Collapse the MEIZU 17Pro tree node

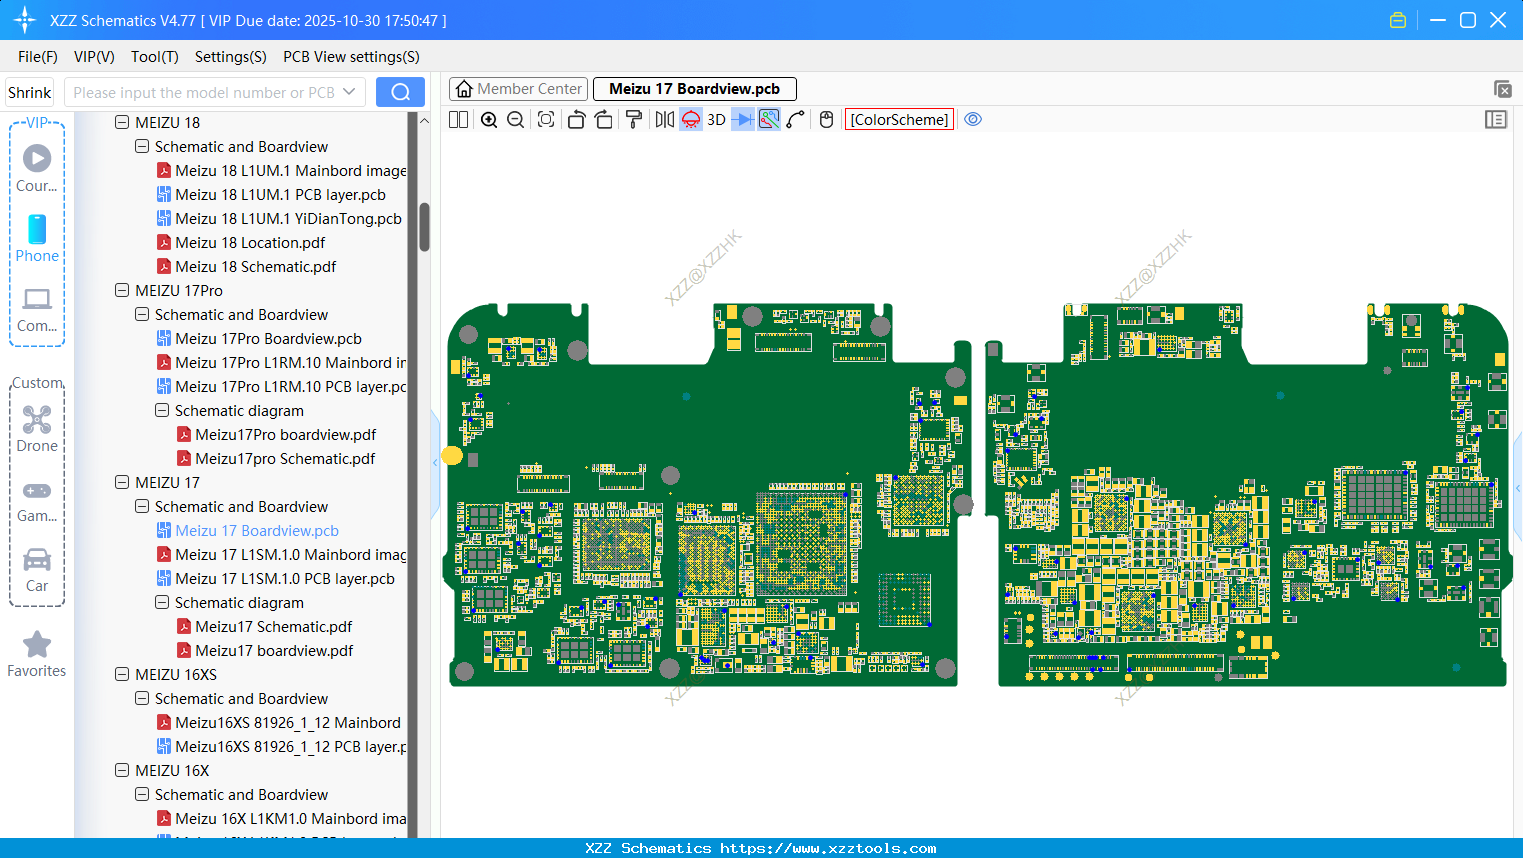122,290
